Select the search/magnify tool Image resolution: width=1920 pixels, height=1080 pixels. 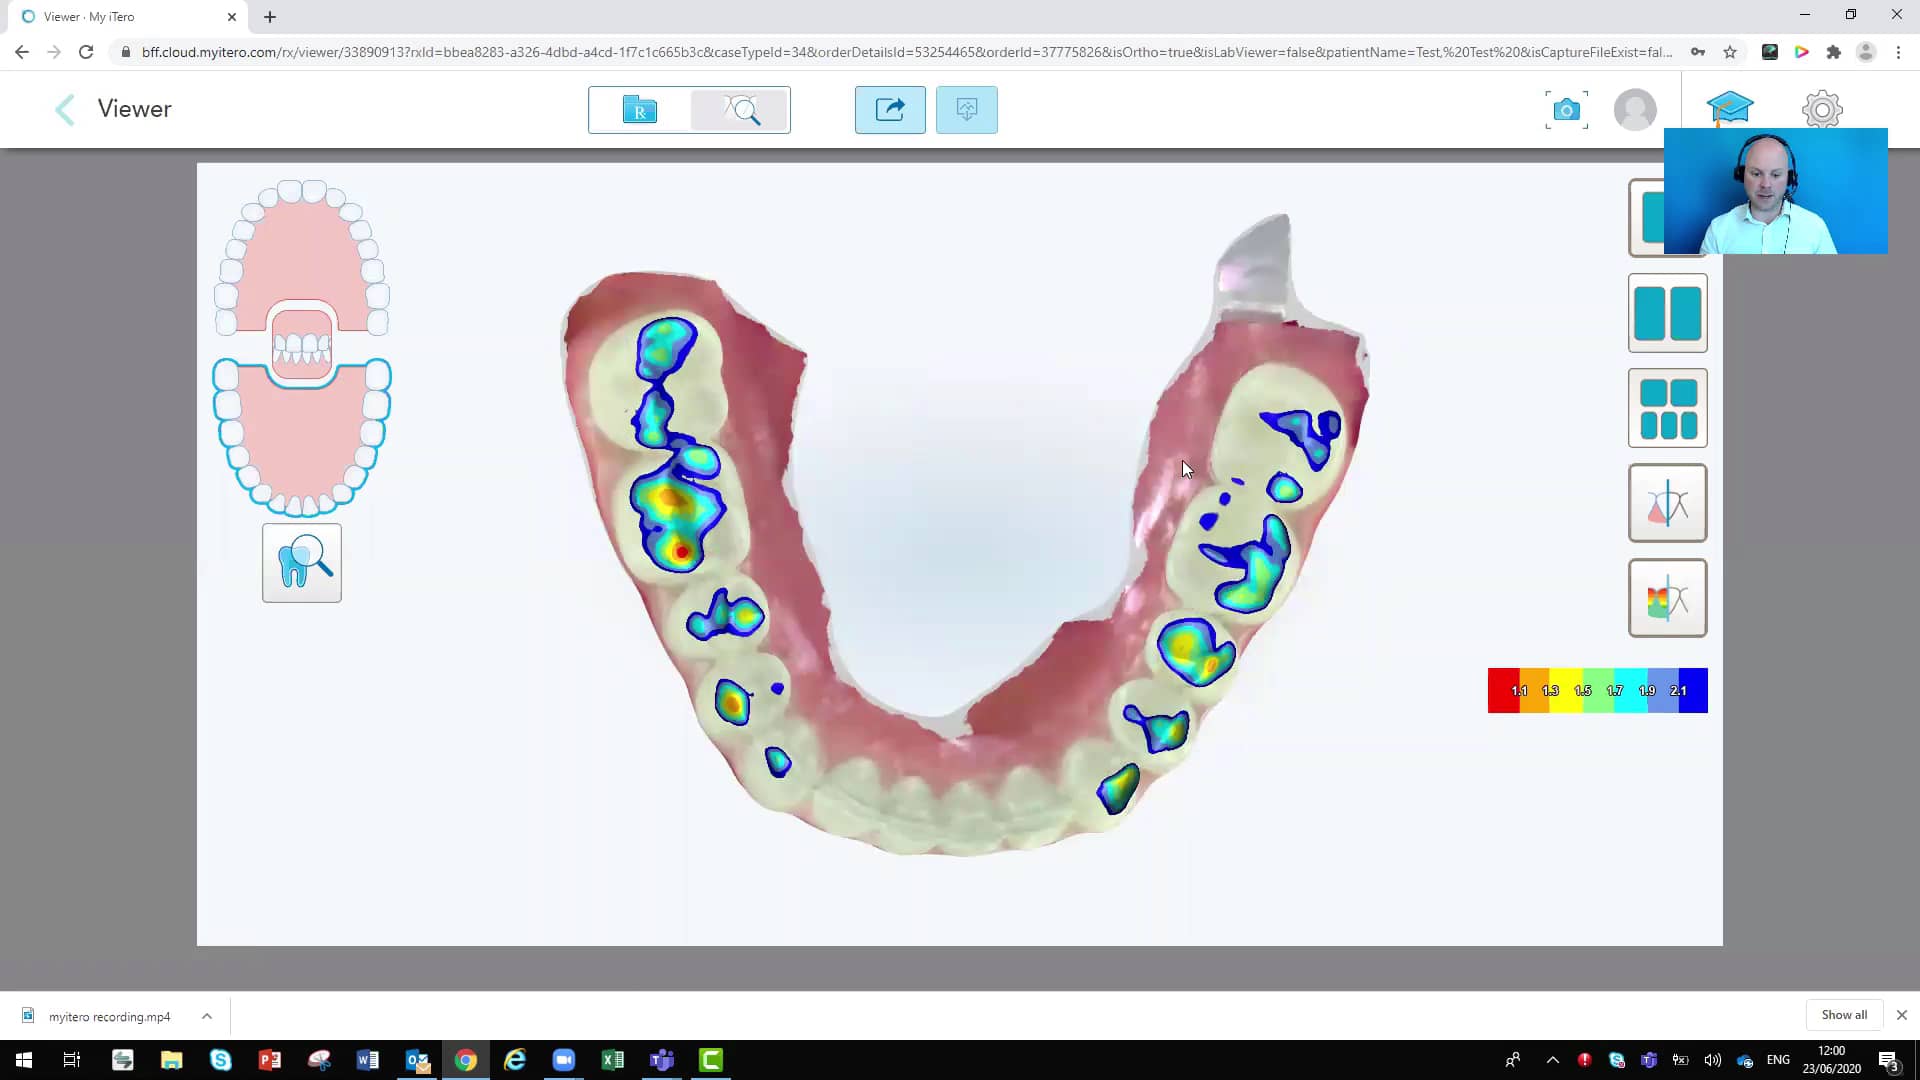744,109
